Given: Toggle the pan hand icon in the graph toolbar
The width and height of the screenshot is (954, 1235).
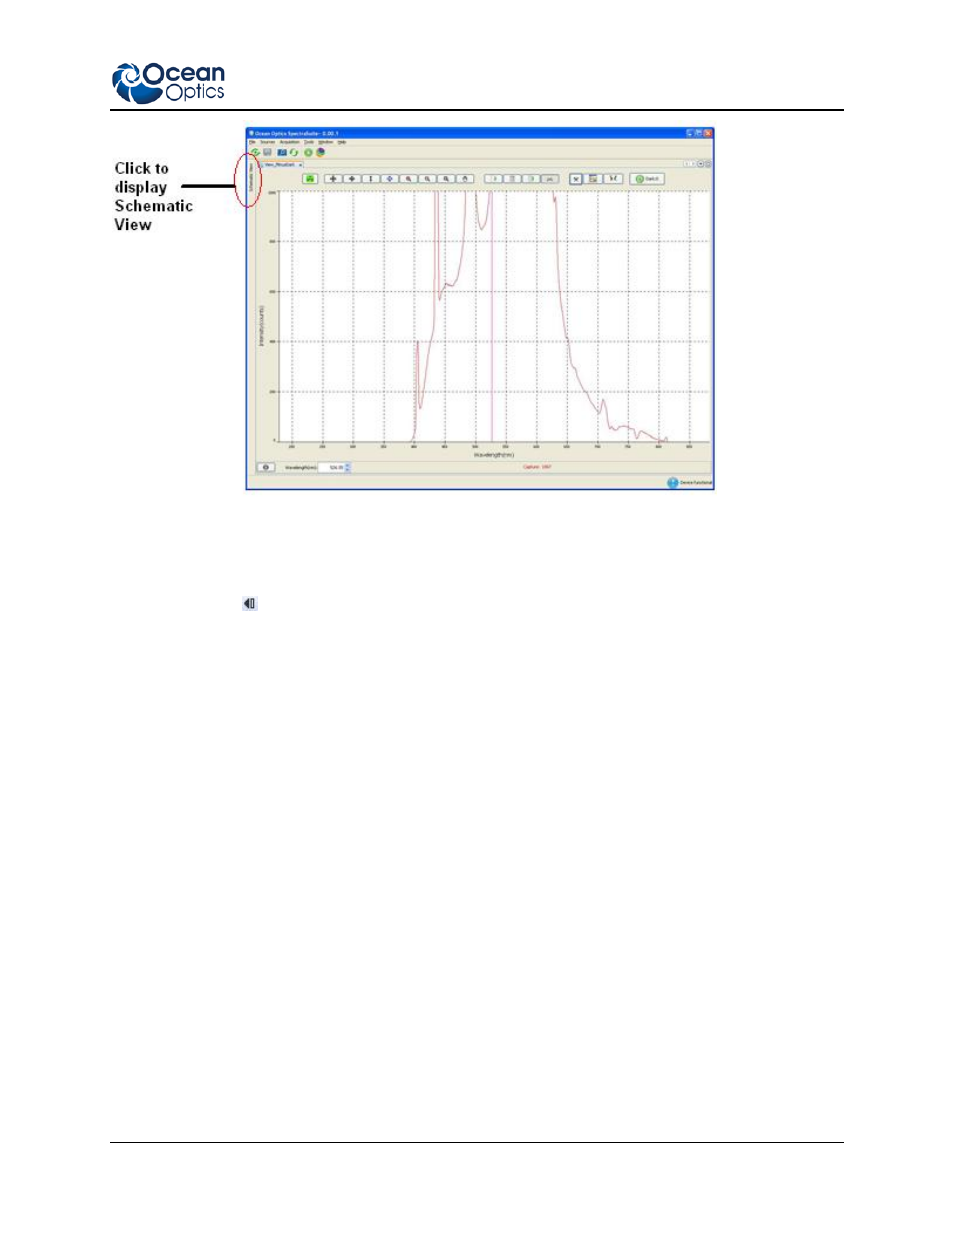Looking at the screenshot, I should [x=465, y=179].
